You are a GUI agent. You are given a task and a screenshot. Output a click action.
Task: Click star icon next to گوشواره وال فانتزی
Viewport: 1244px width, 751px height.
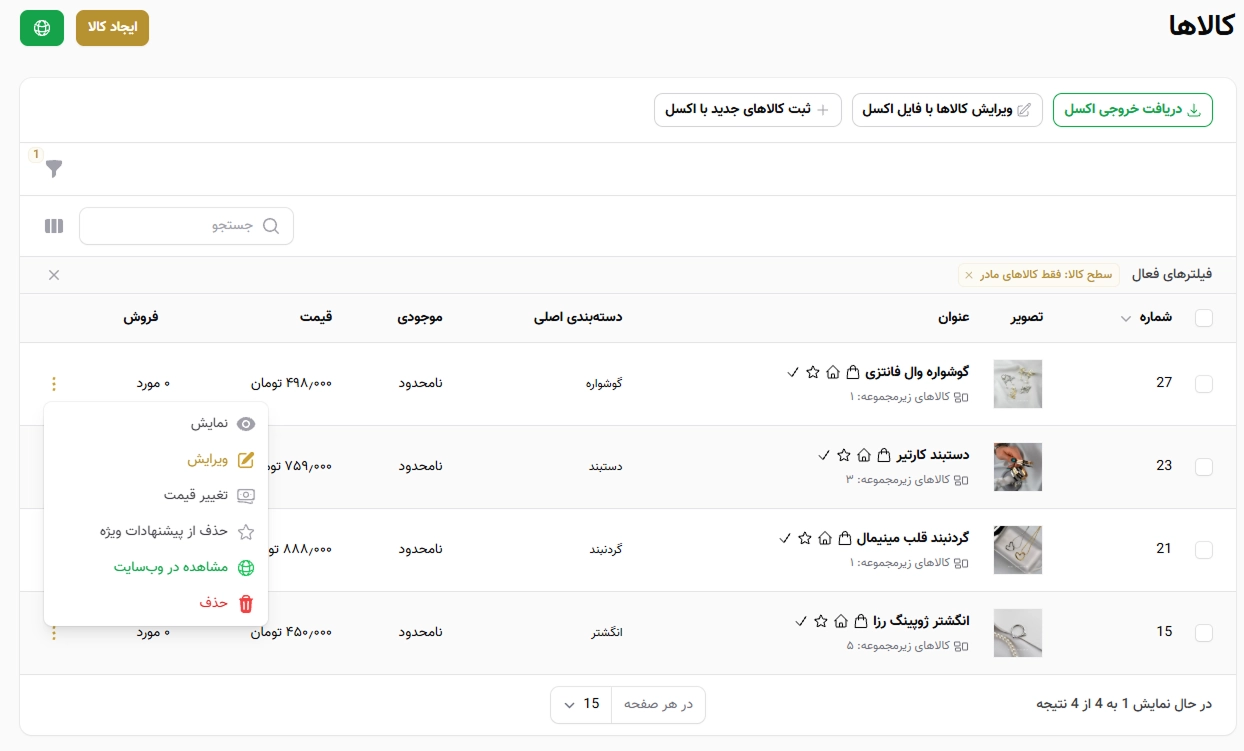[x=813, y=372]
